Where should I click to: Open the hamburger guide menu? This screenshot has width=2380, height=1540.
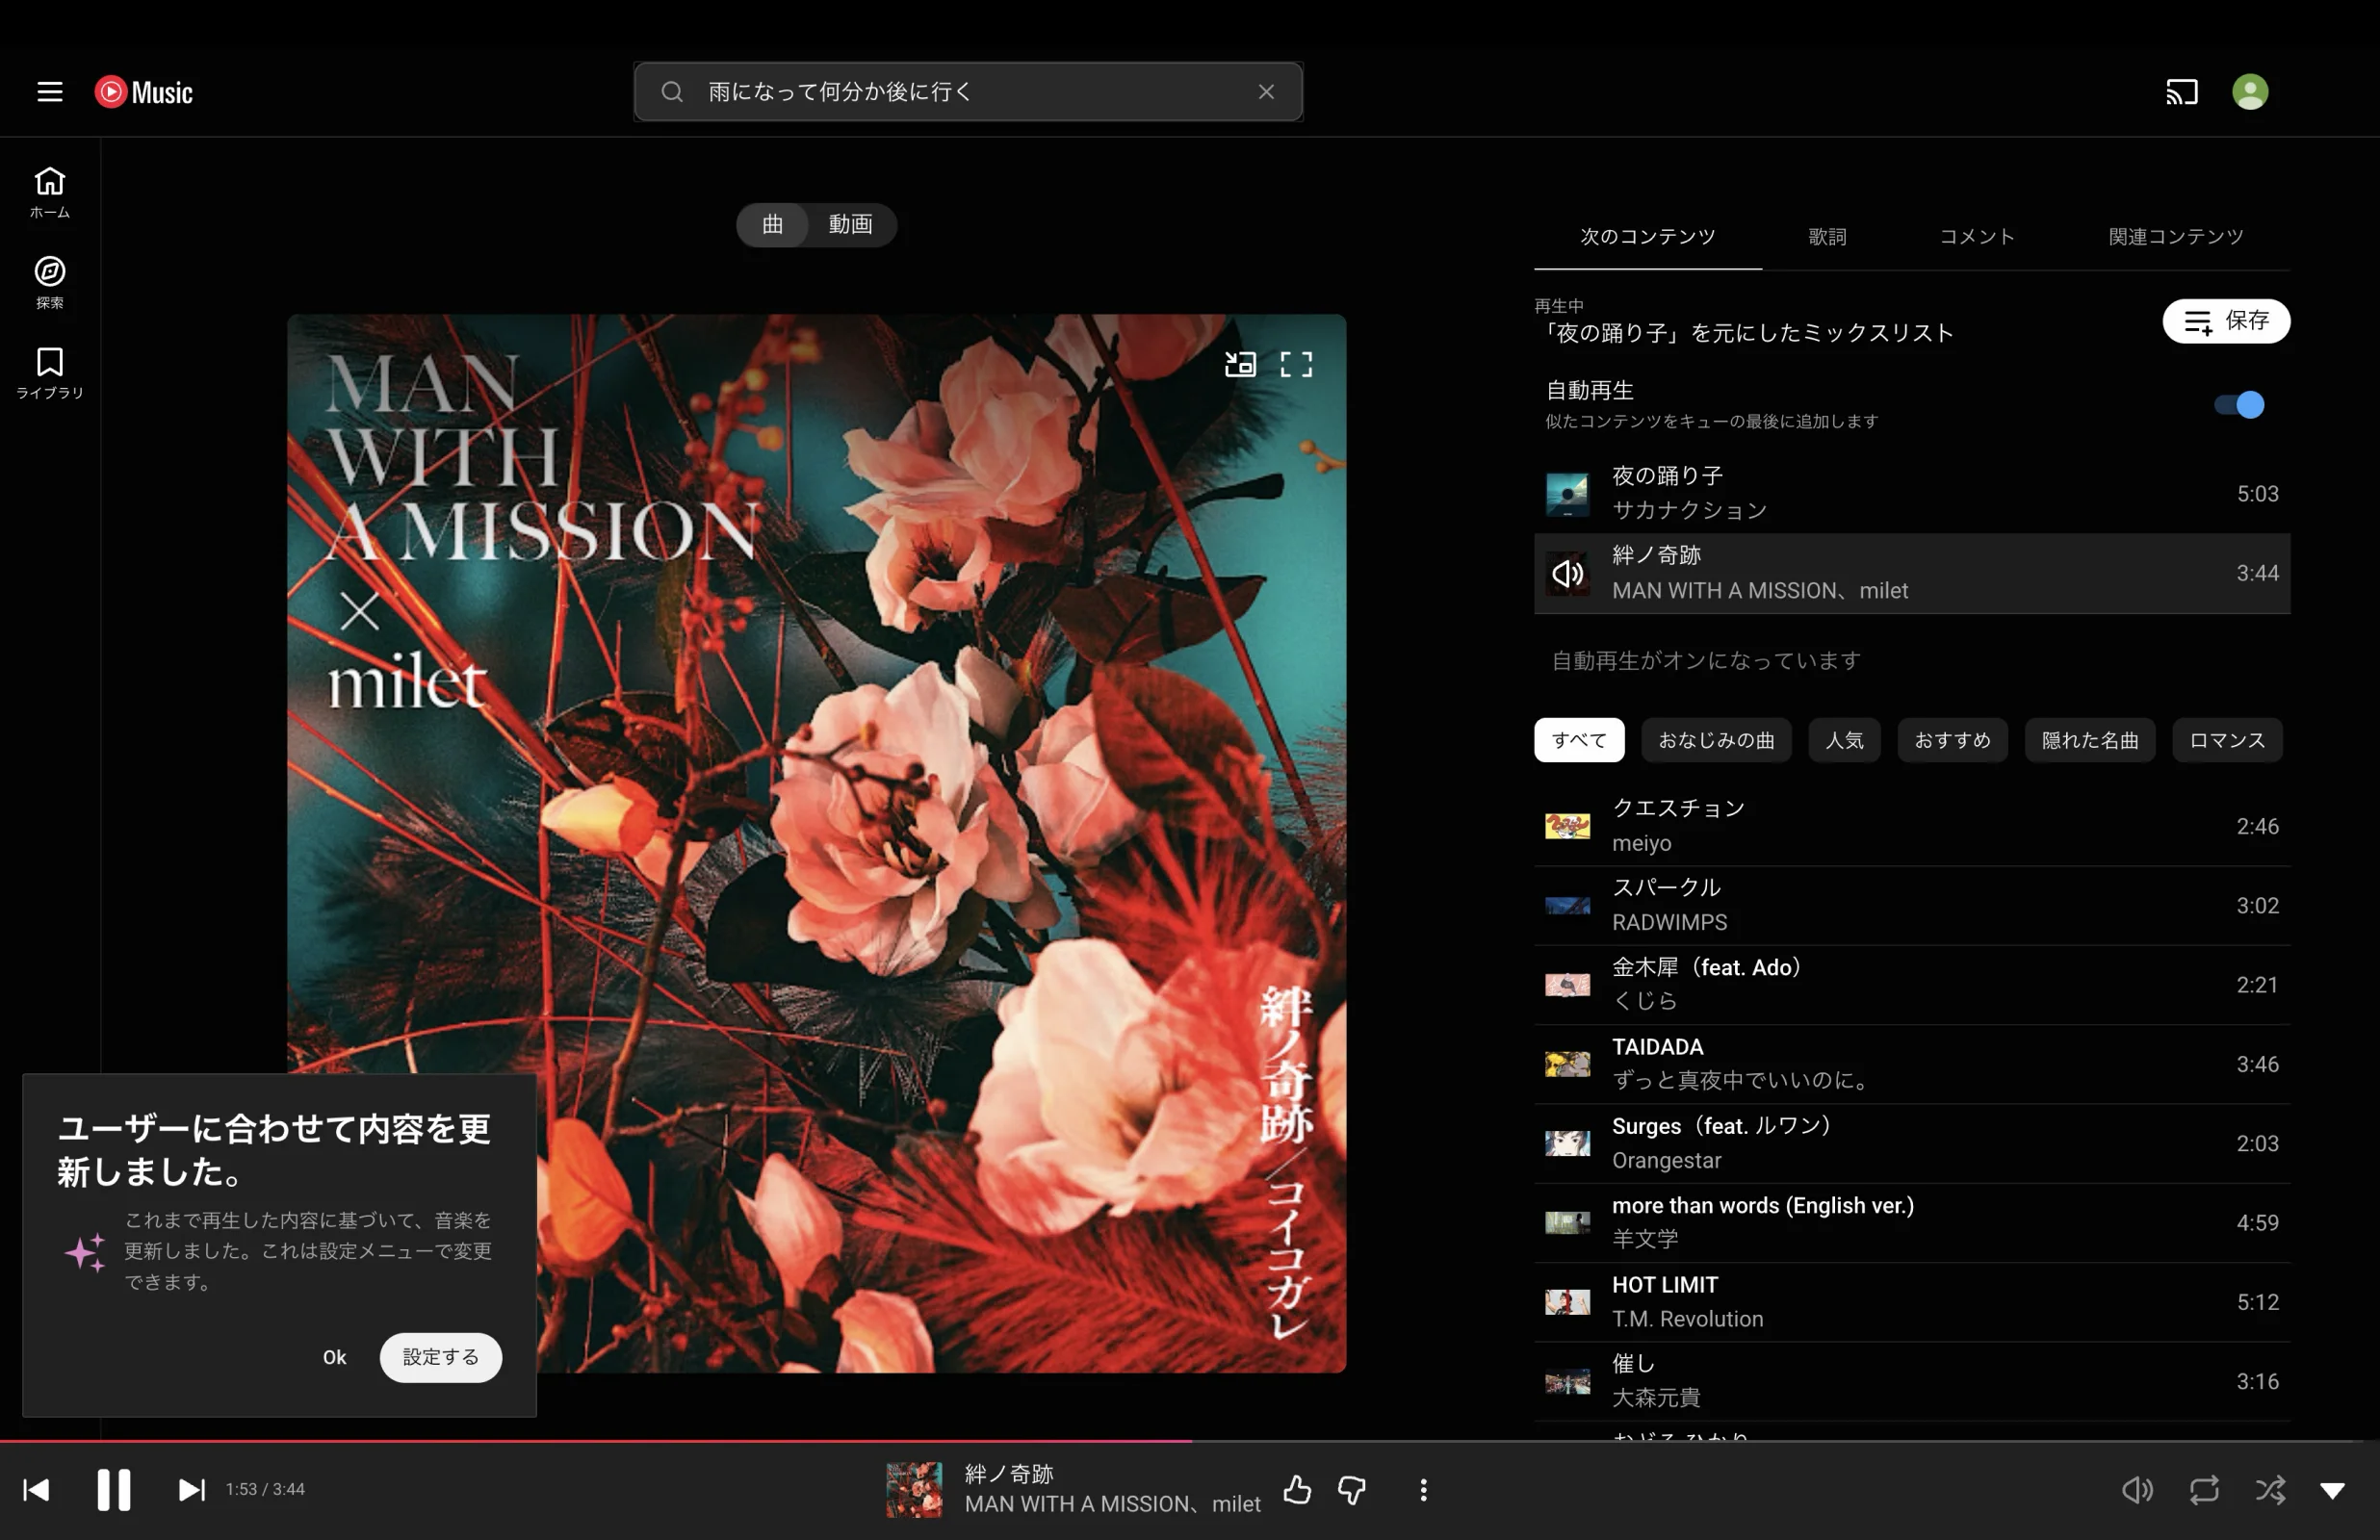point(50,92)
